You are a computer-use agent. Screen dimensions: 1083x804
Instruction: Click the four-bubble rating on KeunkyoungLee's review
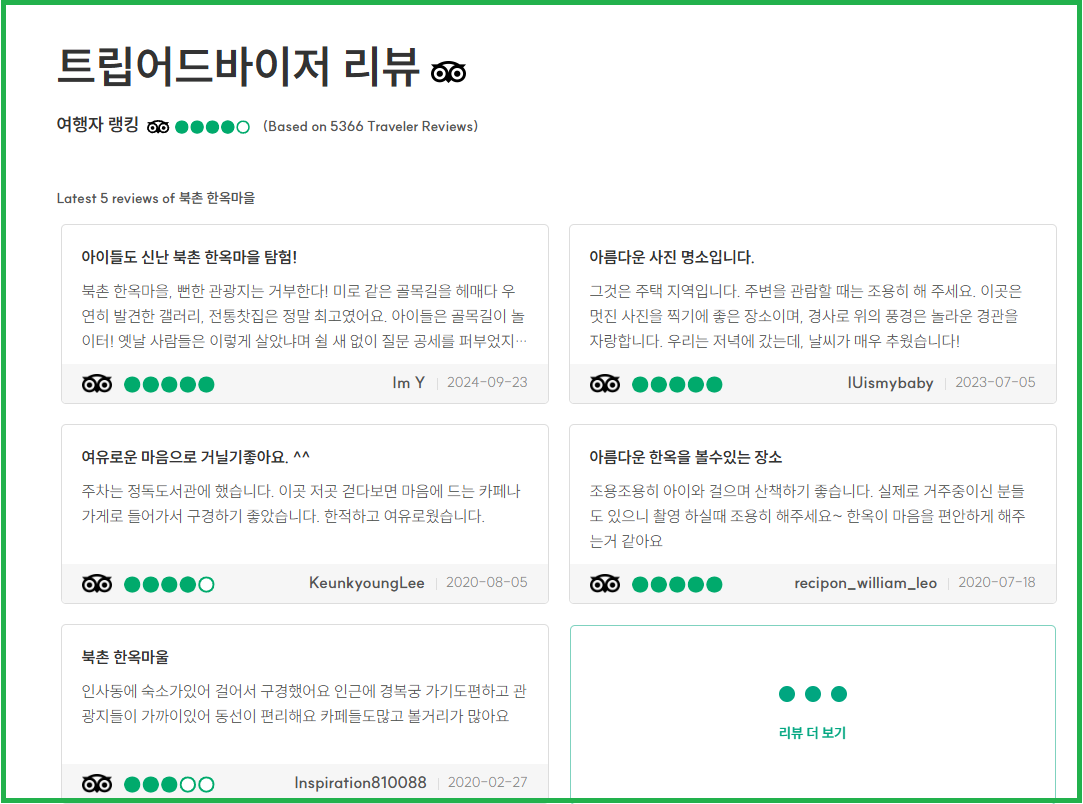[169, 582]
